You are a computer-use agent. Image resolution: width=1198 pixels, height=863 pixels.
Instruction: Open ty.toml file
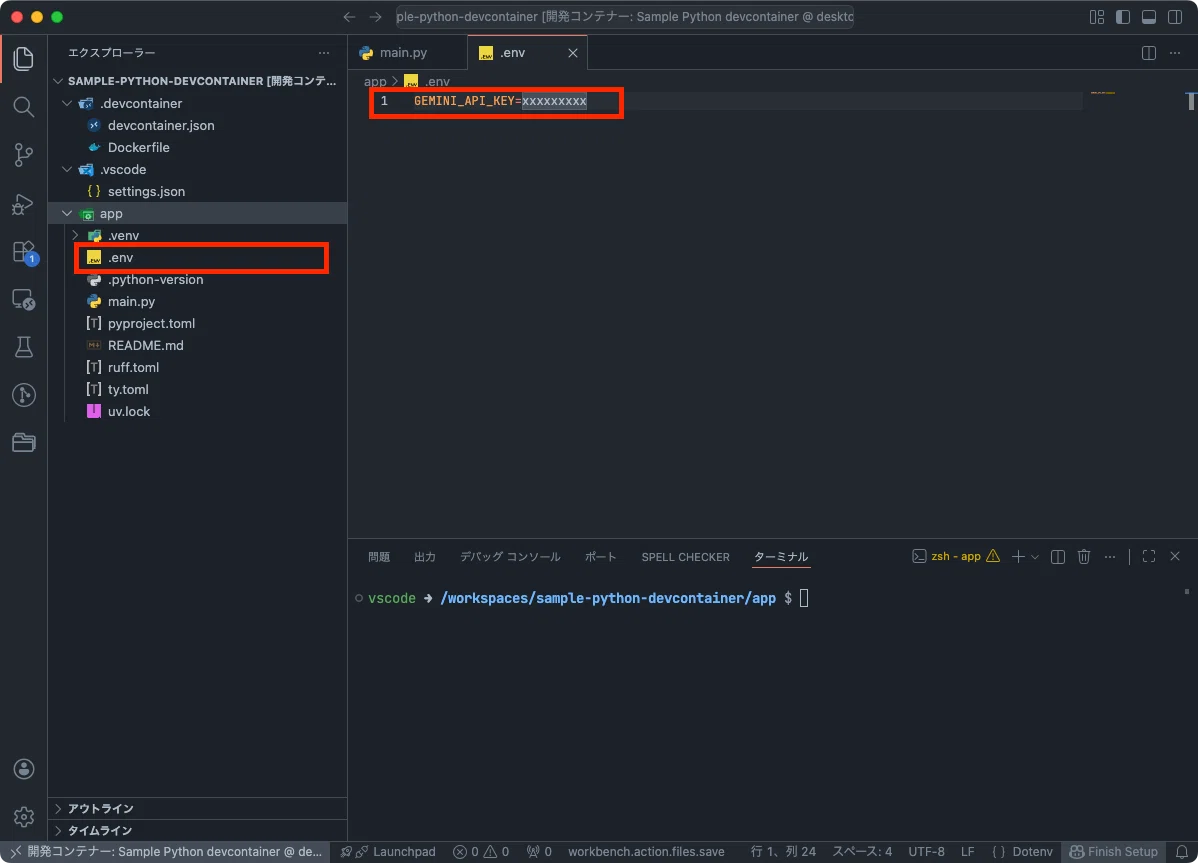tap(128, 389)
